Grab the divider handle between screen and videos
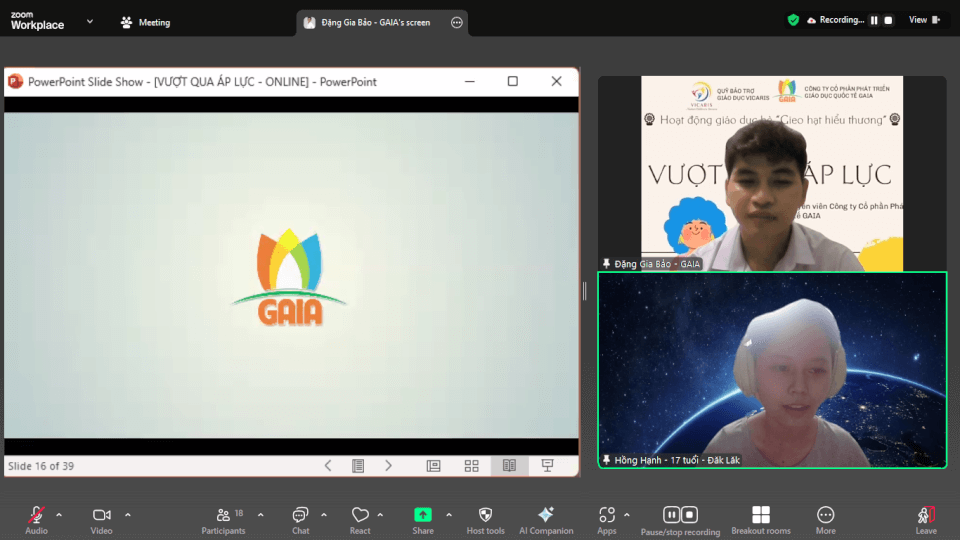Image resolution: width=960 pixels, height=540 pixels. [585, 291]
